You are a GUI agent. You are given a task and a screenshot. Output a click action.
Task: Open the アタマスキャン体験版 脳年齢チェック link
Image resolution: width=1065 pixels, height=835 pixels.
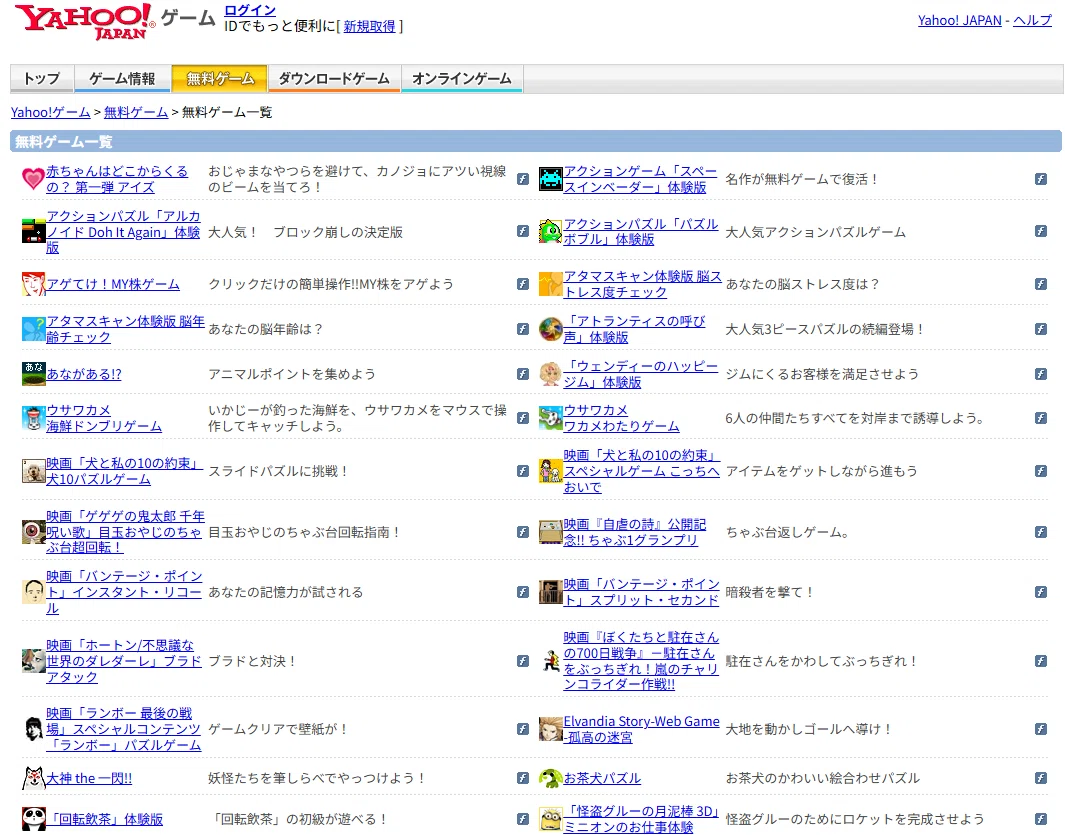125,329
